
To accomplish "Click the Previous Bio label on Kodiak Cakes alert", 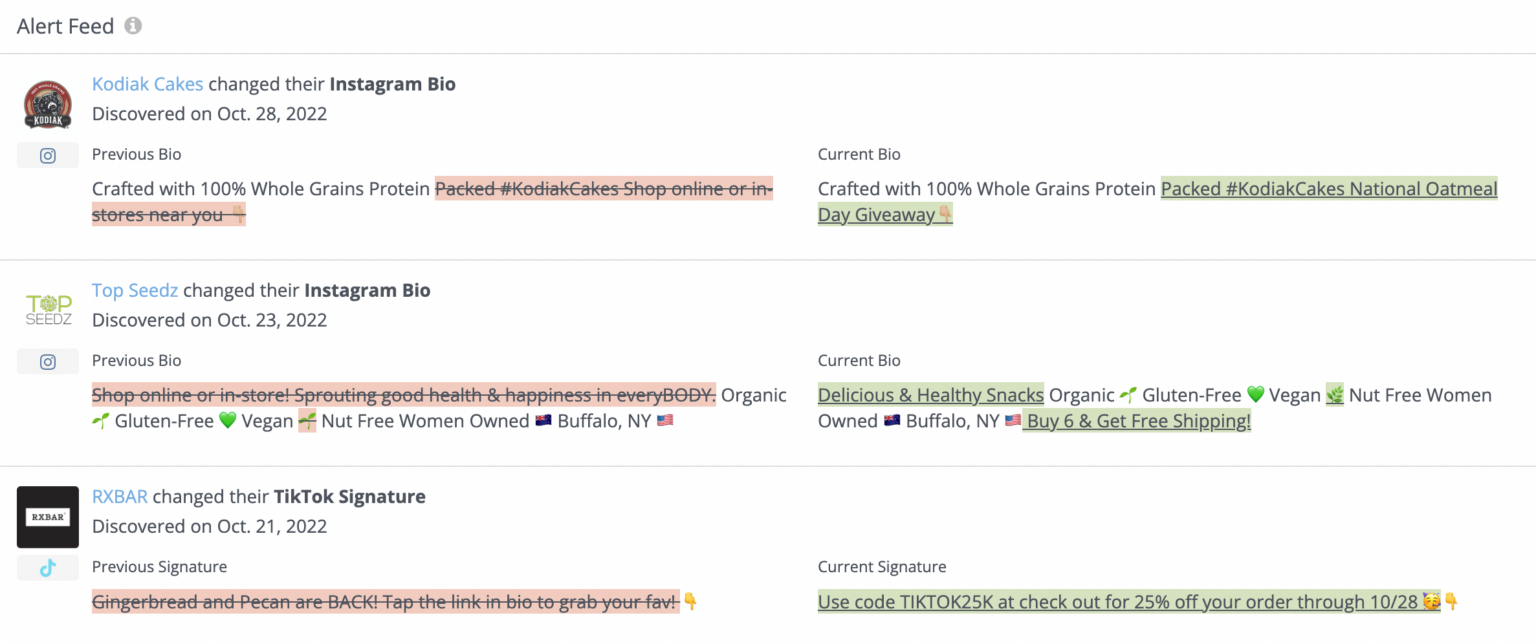I will [x=136, y=154].
